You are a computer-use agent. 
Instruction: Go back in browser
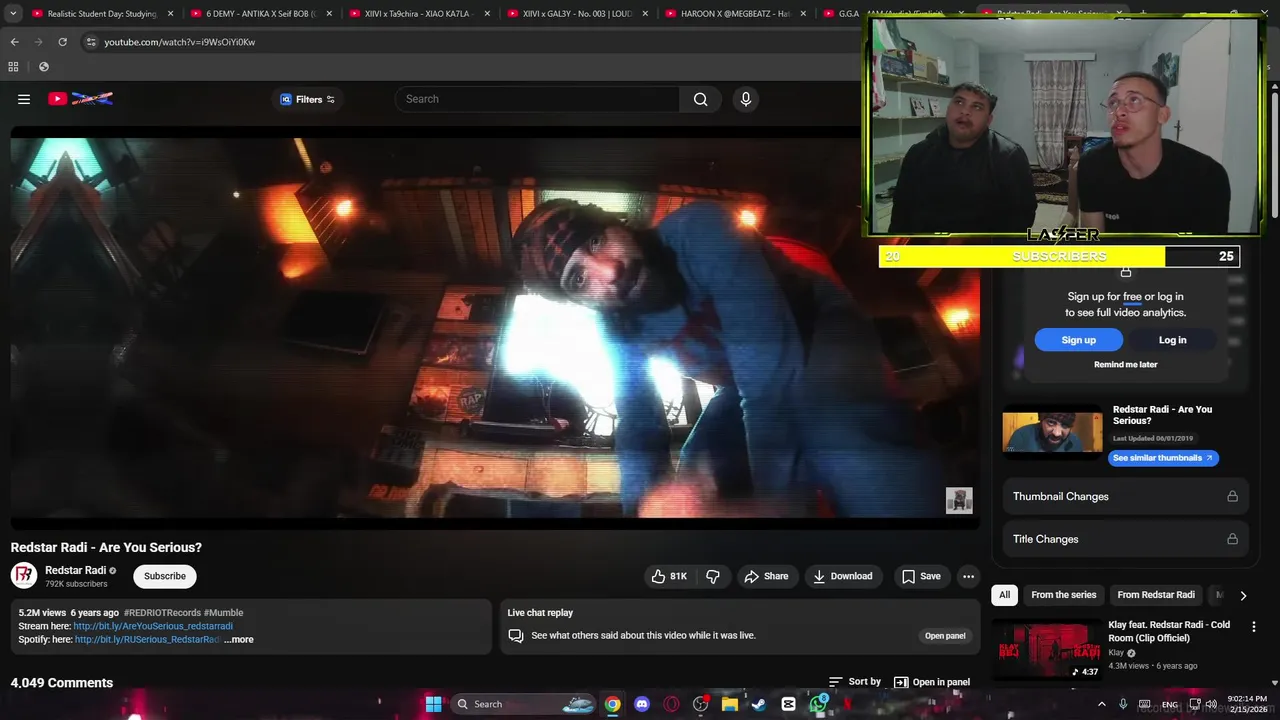pyautogui.click(x=14, y=42)
